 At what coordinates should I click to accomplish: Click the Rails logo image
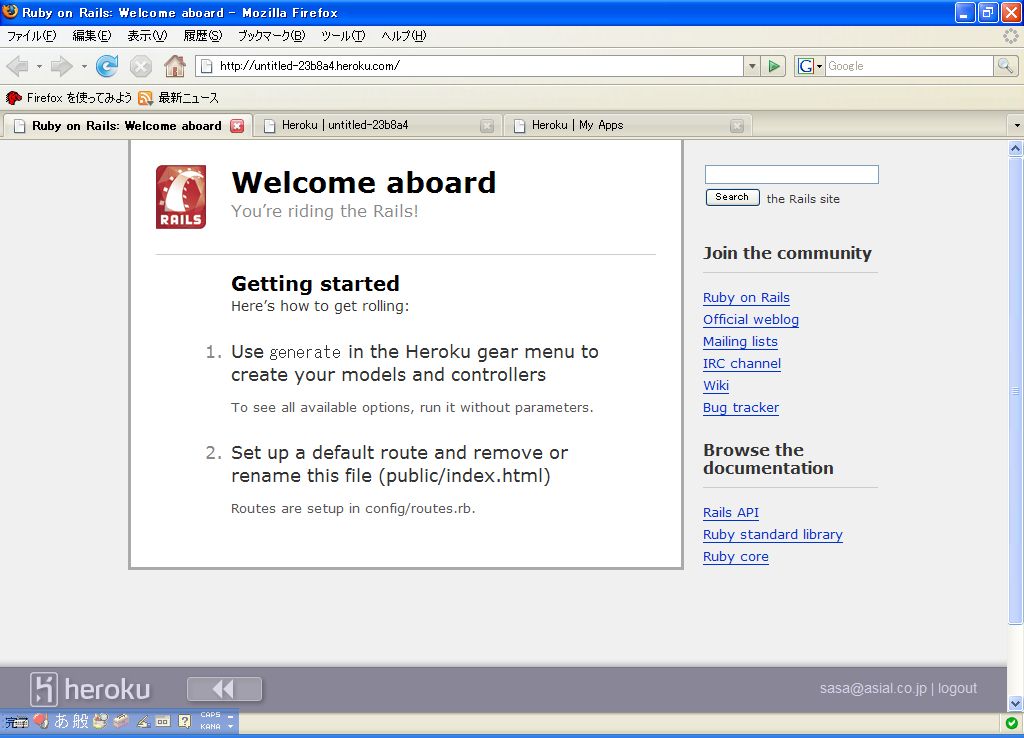pos(181,197)
